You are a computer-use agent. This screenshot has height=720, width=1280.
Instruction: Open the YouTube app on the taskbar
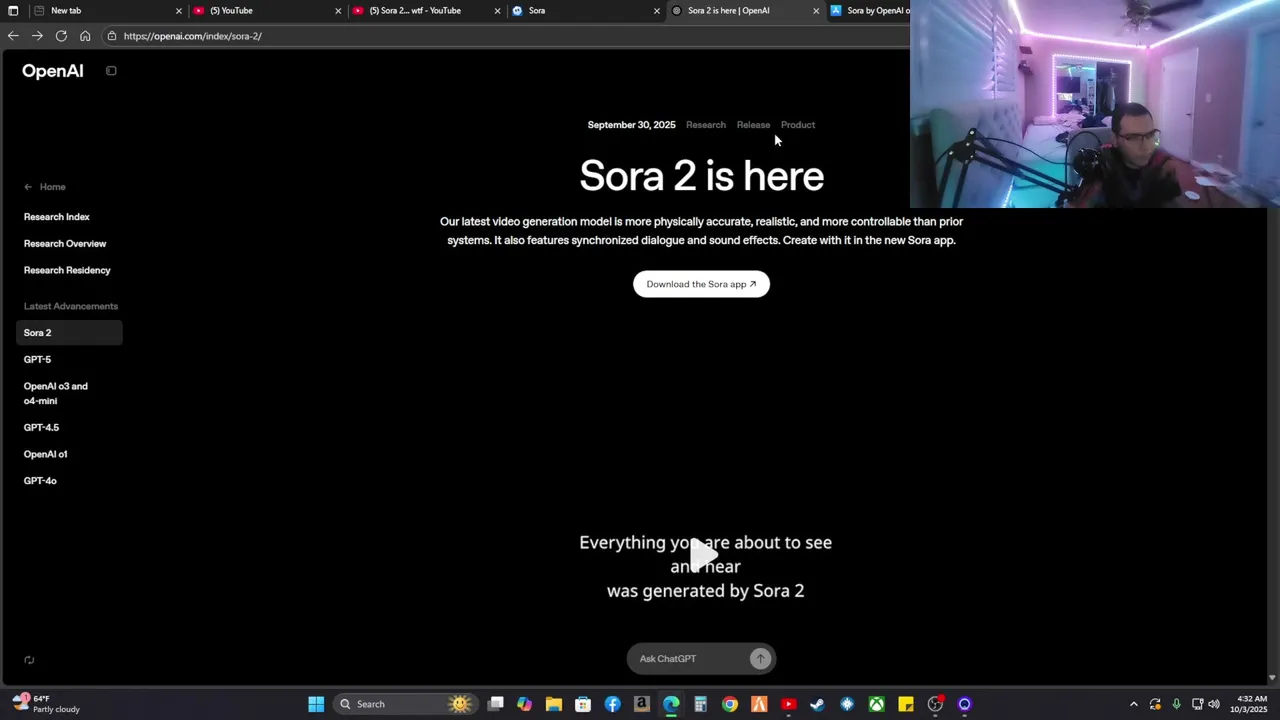pos(788,704)
